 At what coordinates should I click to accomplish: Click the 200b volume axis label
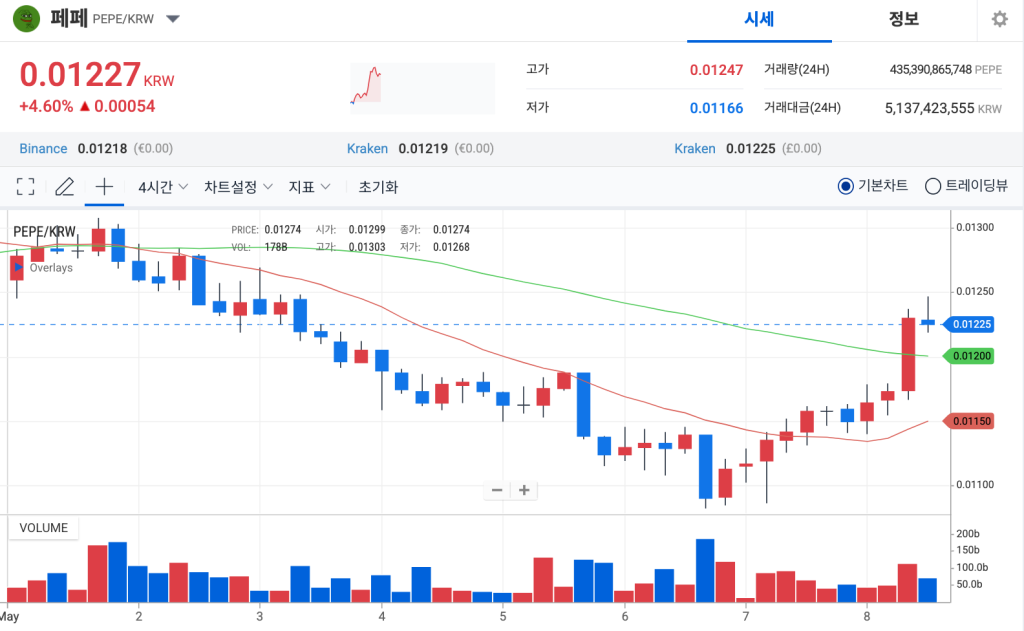[x=968, y=534]
